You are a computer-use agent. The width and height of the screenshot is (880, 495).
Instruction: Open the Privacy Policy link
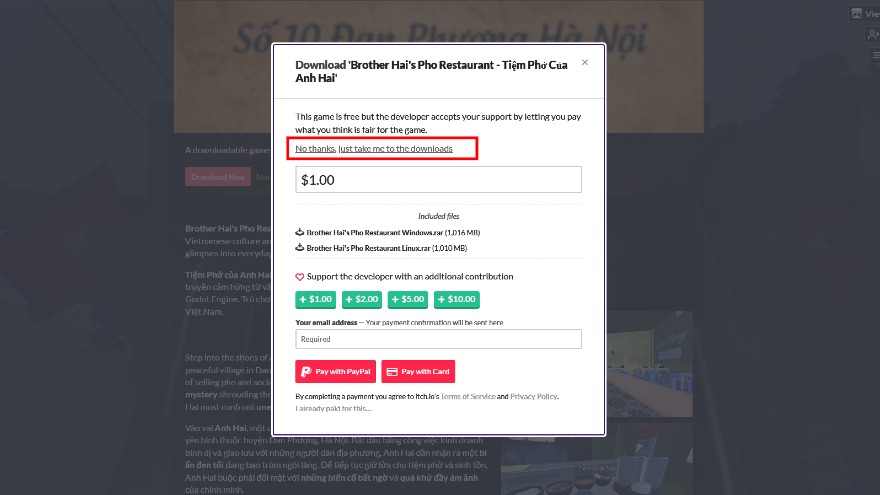tap(534, 397)
